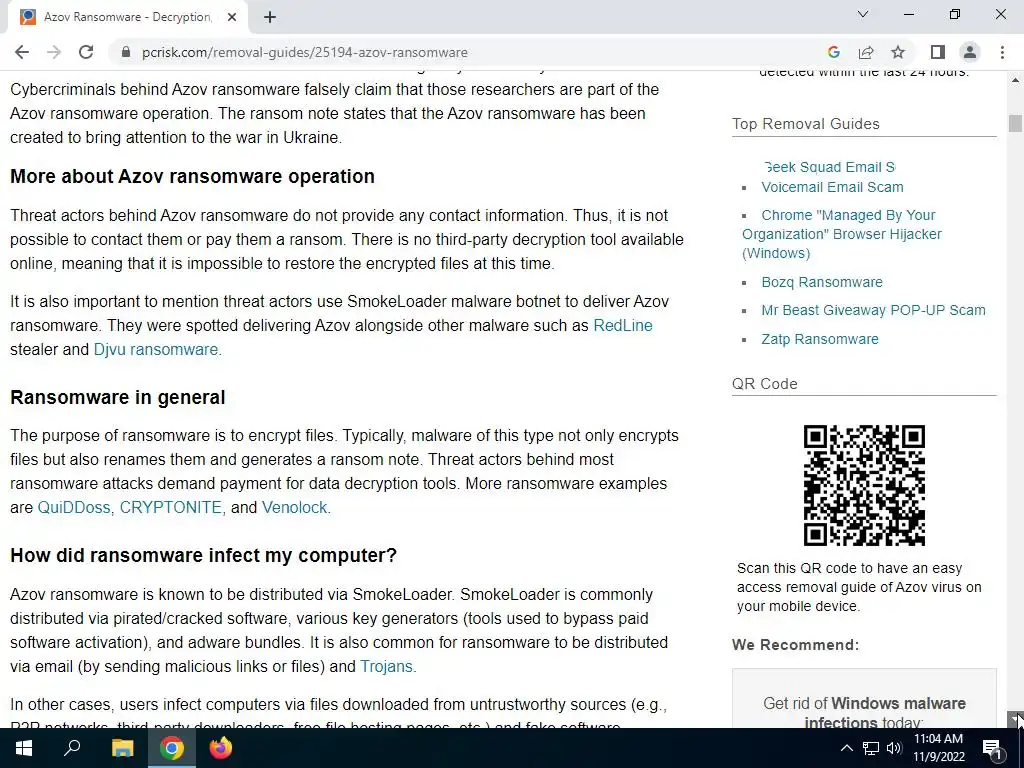Follow the CRYPTONITE link
Screen dimensions: 1024x768
click(170, 507)
